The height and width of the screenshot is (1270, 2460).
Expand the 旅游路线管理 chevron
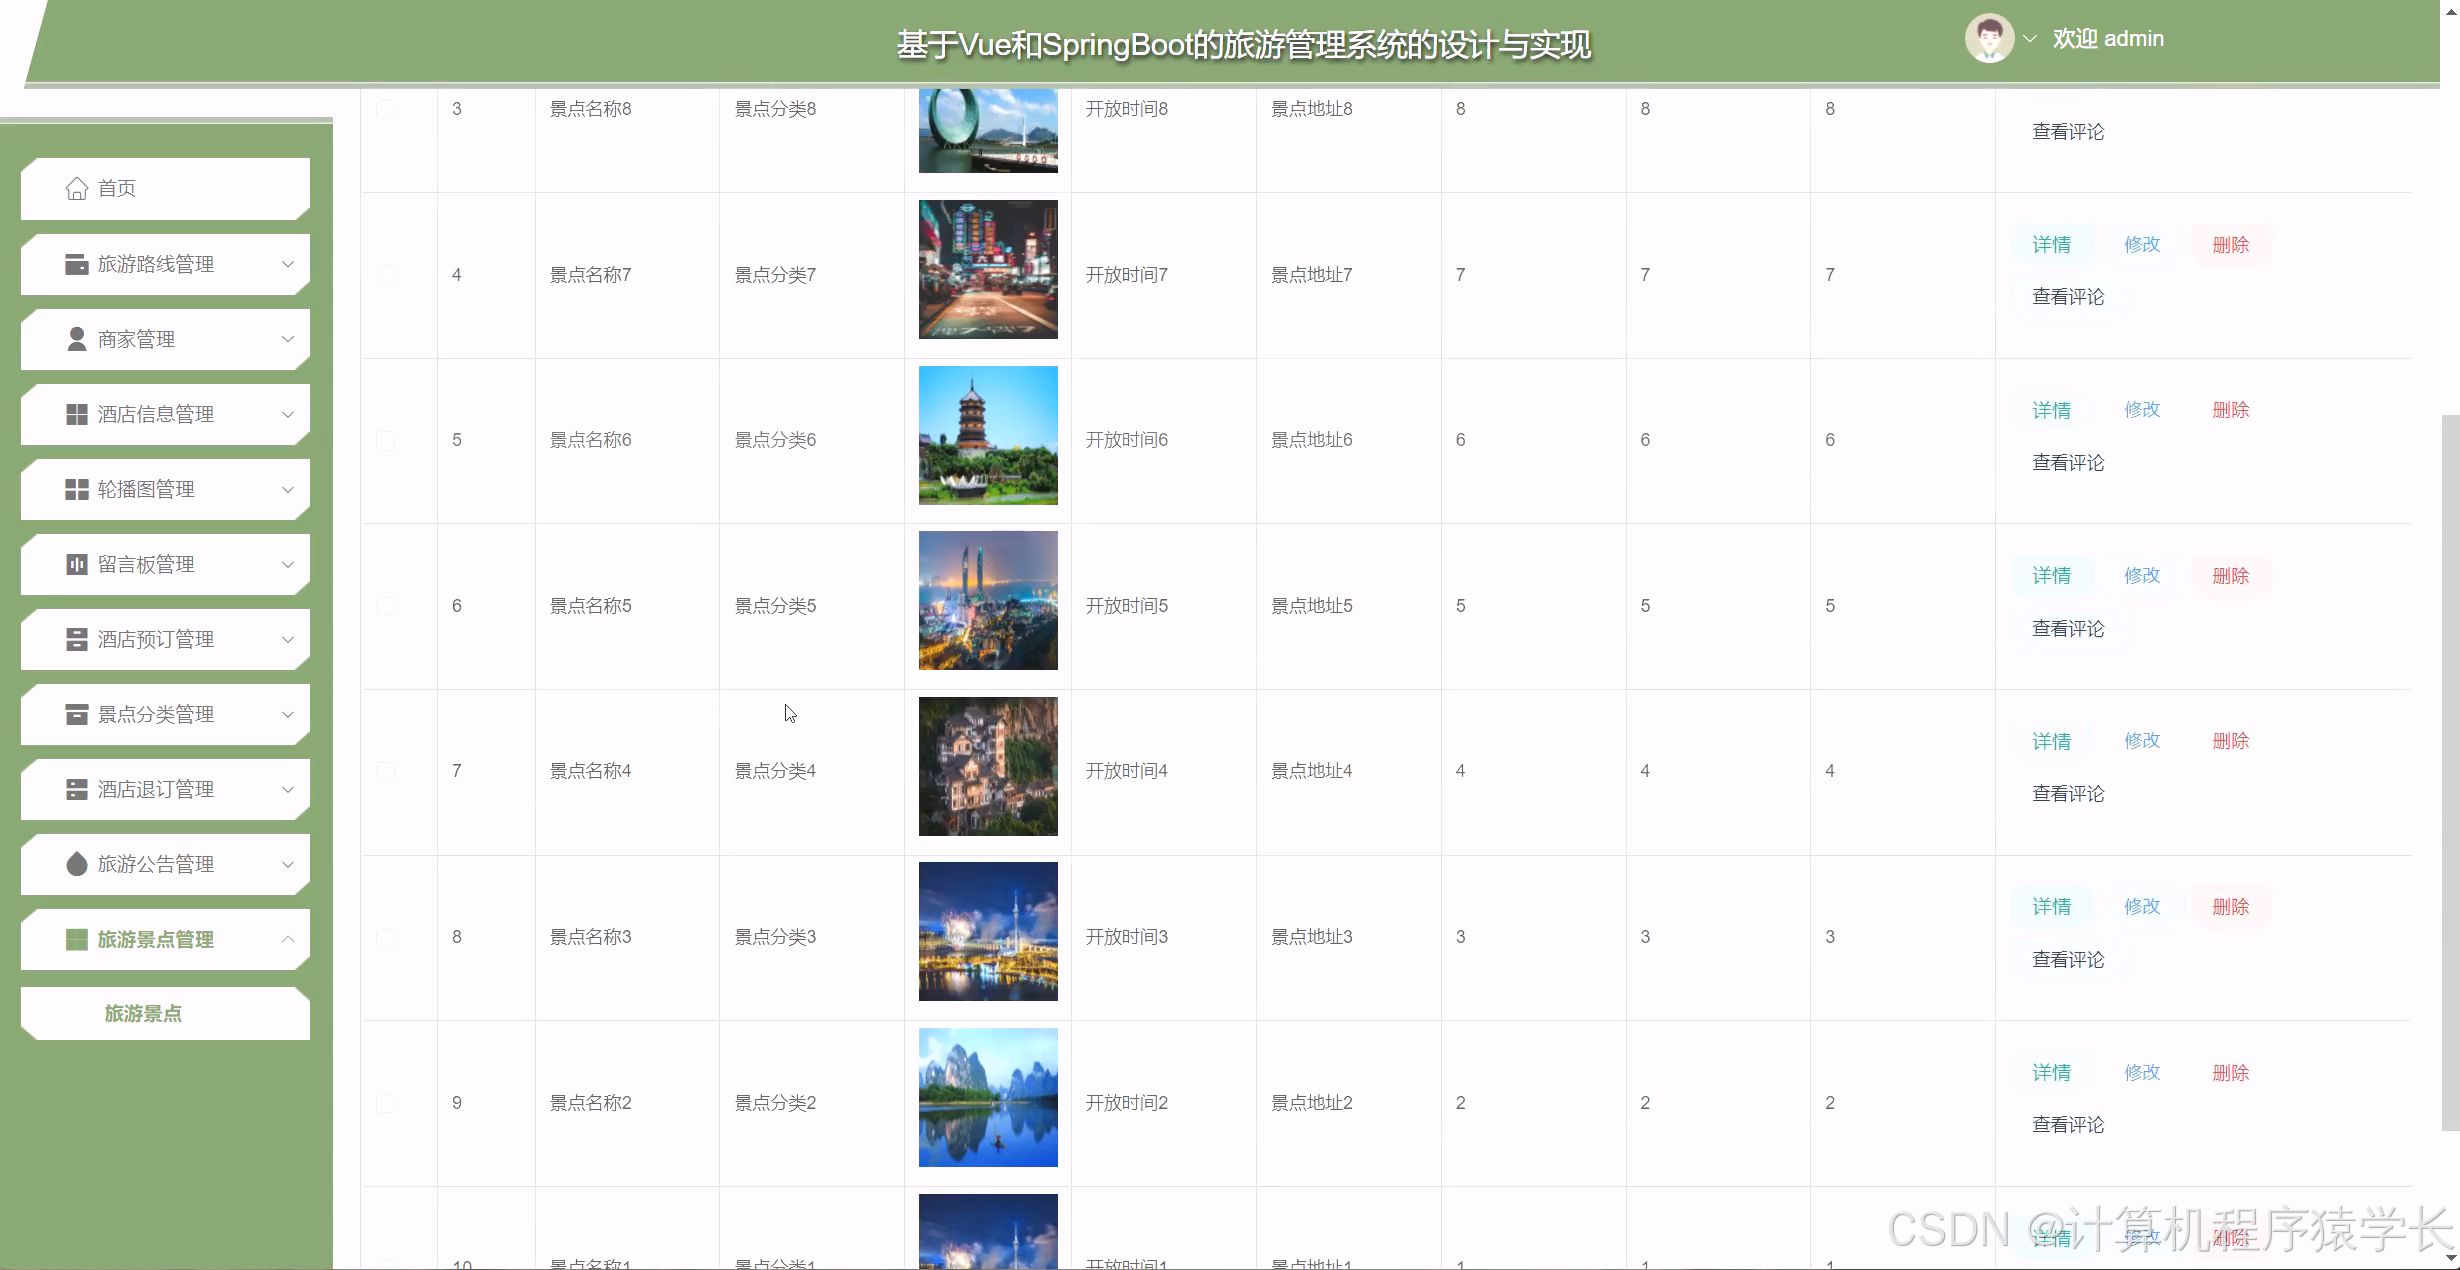point(288,264)
